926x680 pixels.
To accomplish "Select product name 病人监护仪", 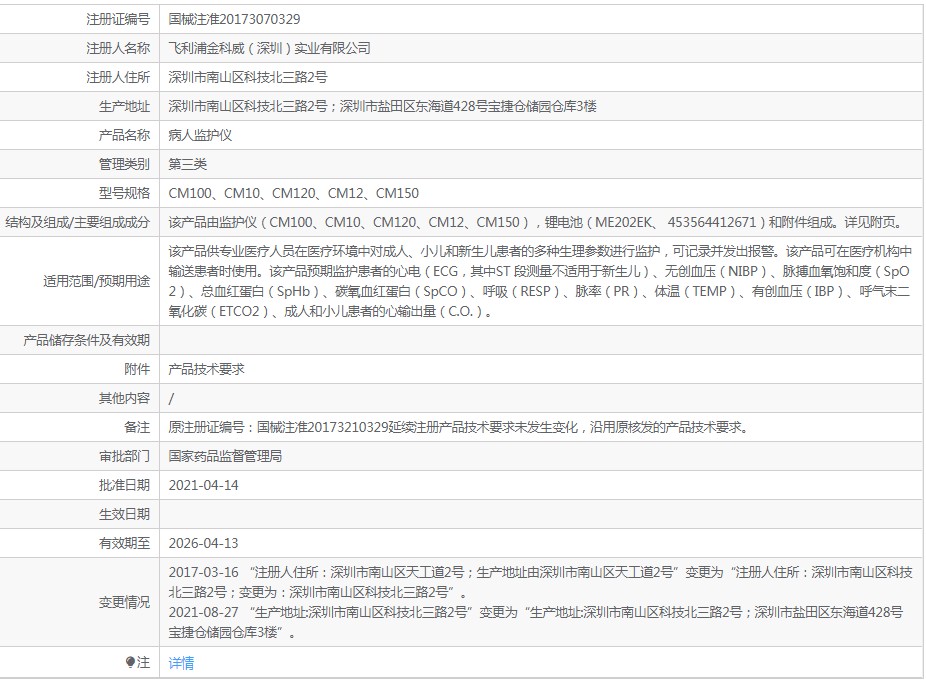I will 200,135.
